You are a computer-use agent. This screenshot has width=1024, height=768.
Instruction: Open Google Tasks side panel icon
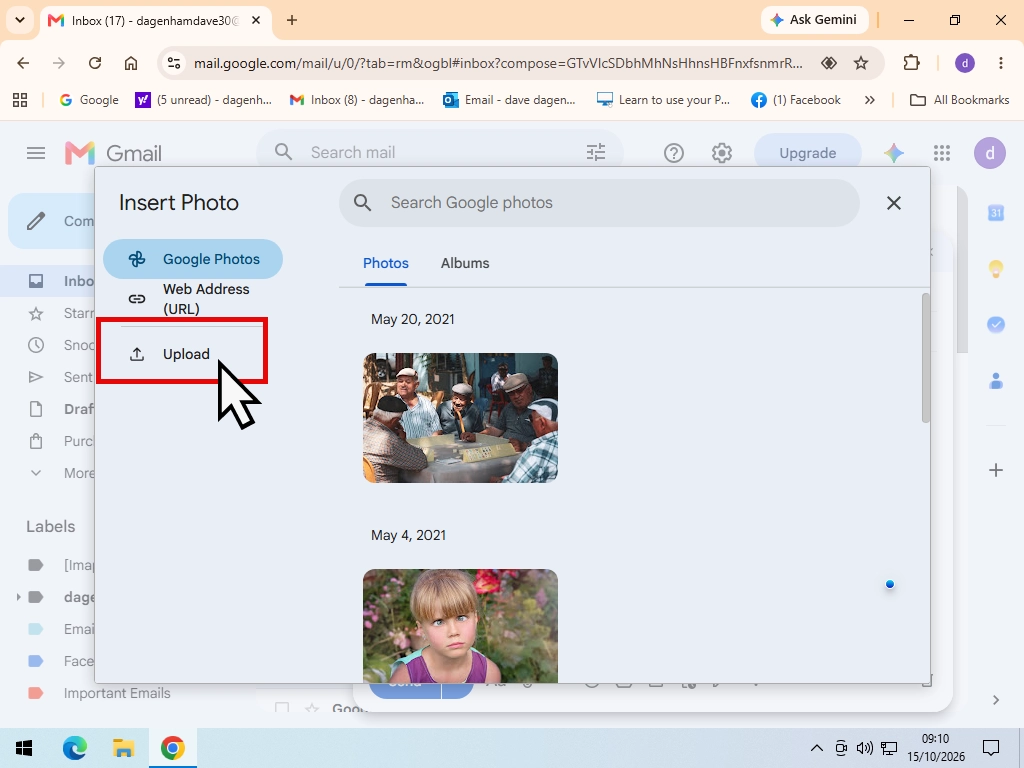tap(995, 324)
